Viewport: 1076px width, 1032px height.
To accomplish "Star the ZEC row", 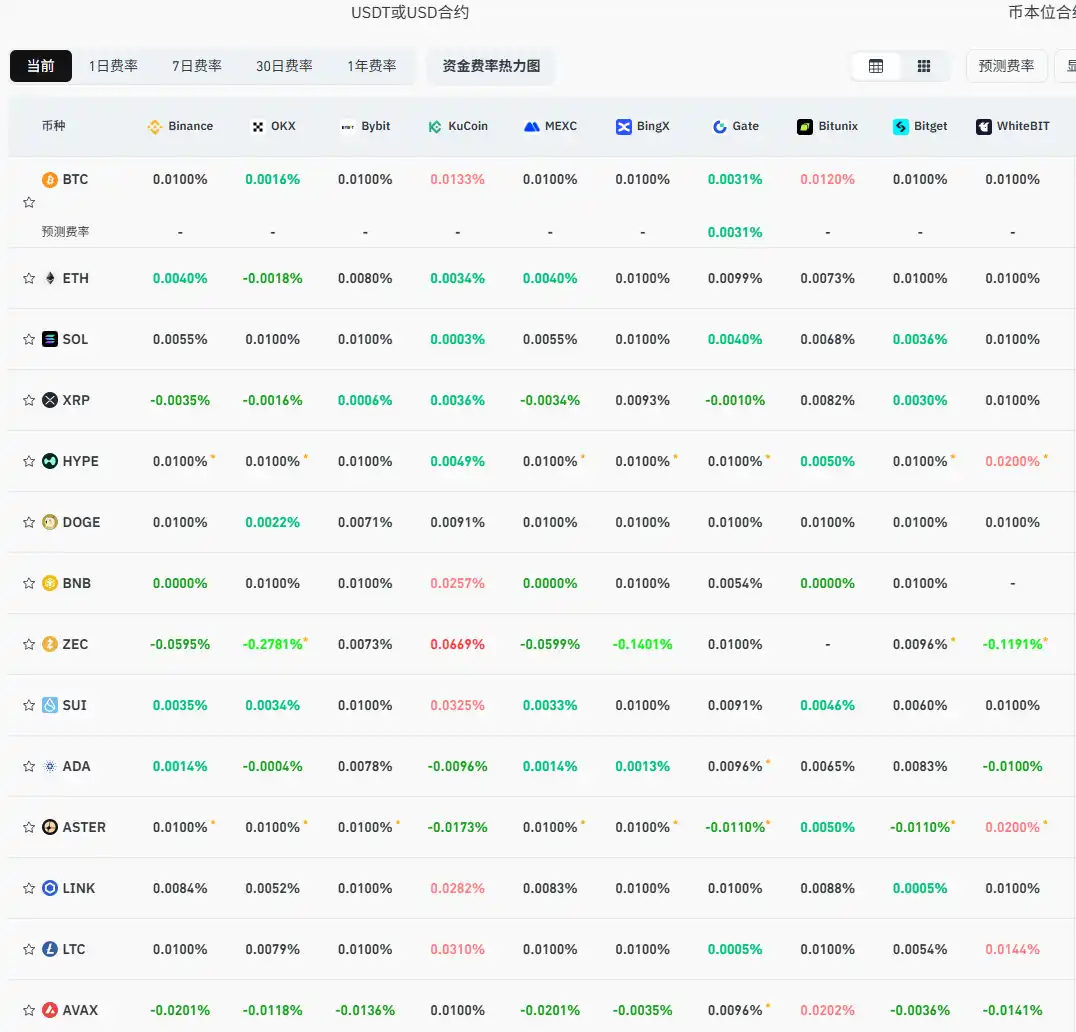I will (29, 645).
